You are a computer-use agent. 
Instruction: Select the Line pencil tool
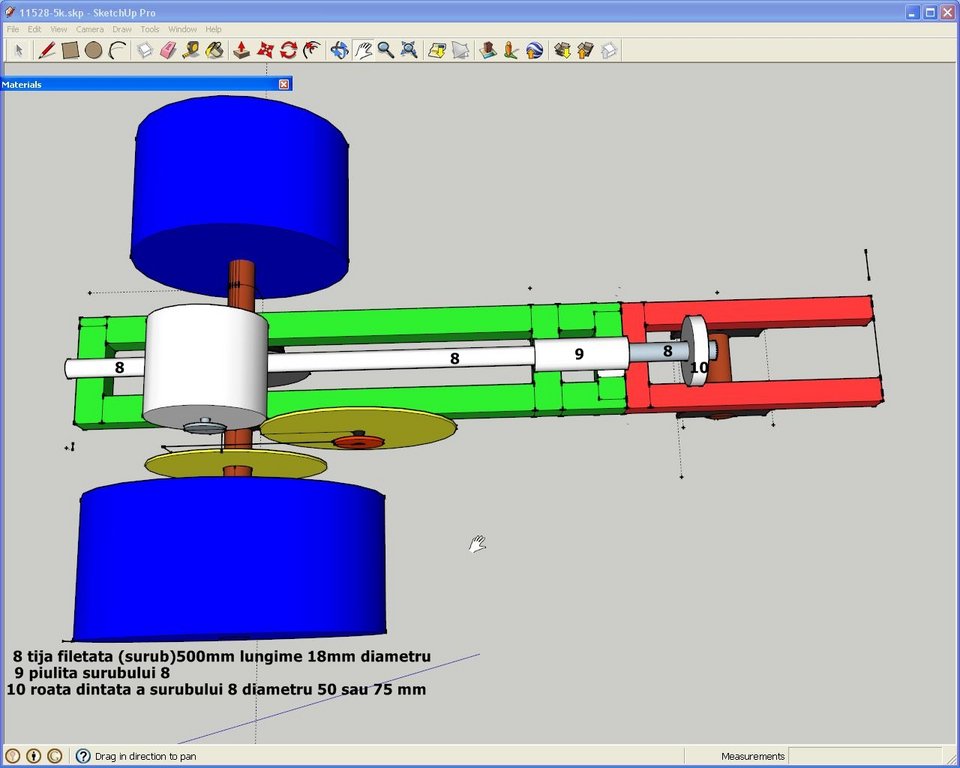pyautogui.click(x=47, y=50)
